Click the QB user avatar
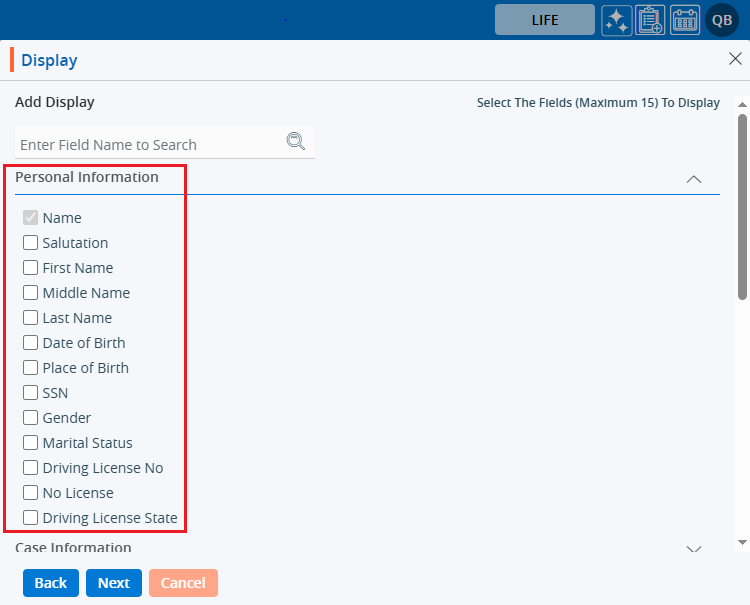The width and height of the screenshot is (750, 605). 722,20
